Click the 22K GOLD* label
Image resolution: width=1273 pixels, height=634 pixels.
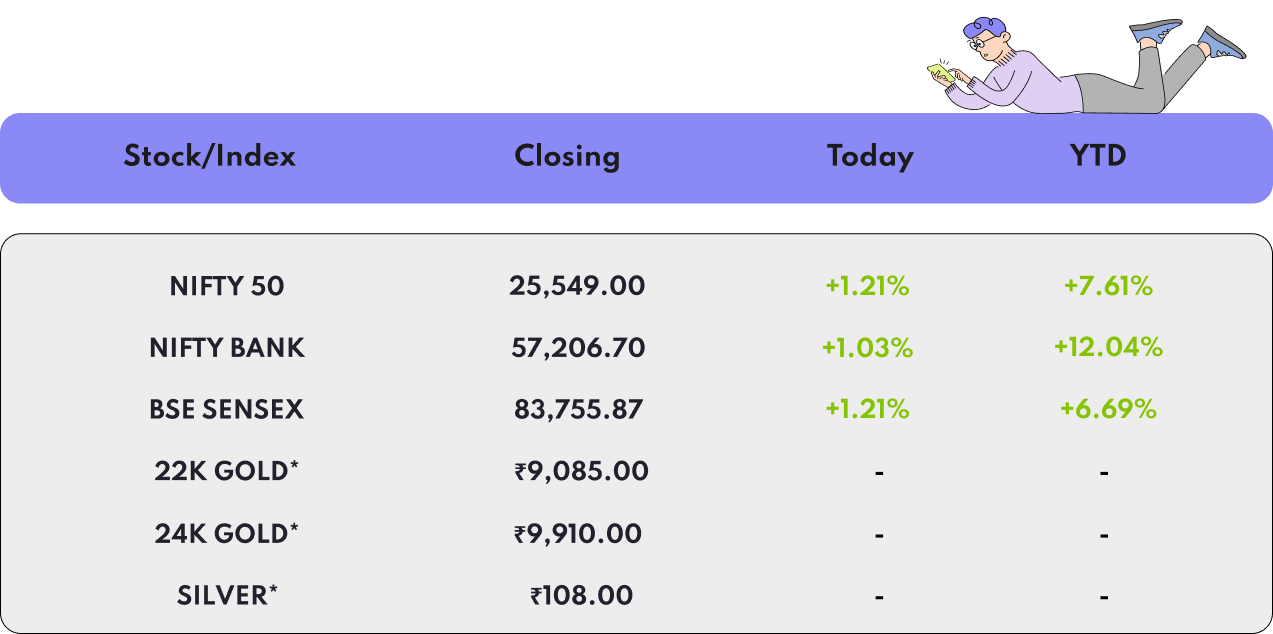(x=227, y=471)
